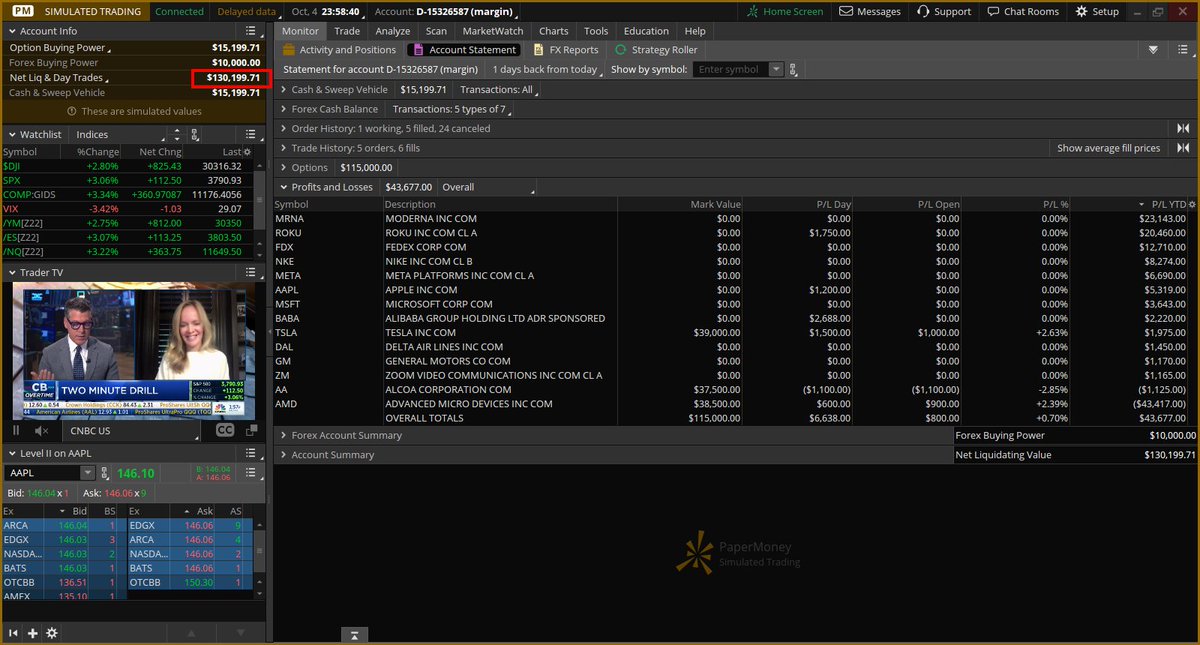Expand the Options section
The height and width of the screenshot is (645, 1200).
(283, 167)
